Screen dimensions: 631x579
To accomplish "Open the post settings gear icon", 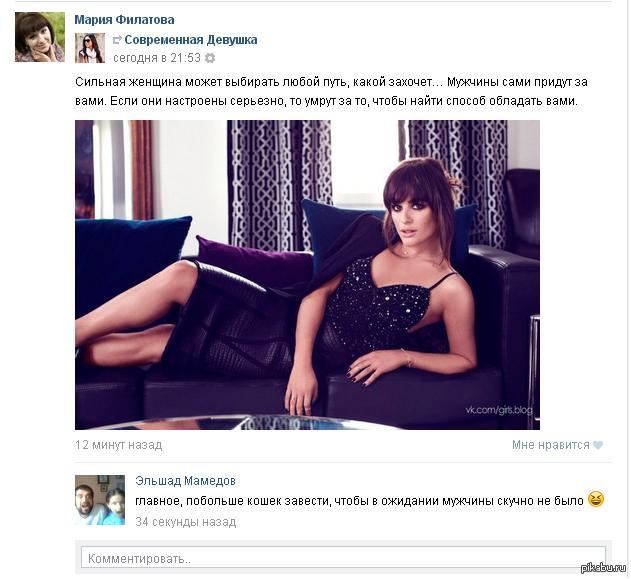I will click(210, 58).
